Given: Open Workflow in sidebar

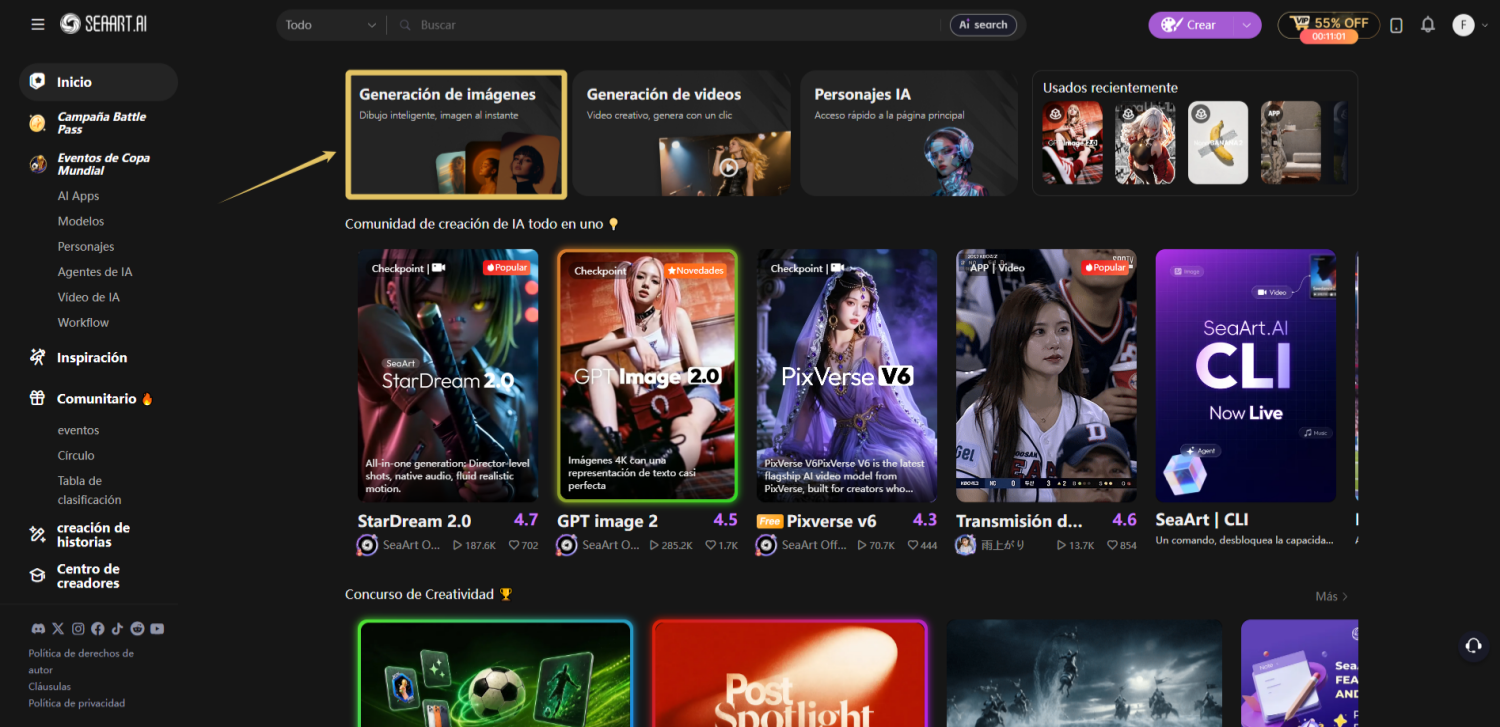Looking at the screenshot, I should pyautogui.click(x=83, y=322).
